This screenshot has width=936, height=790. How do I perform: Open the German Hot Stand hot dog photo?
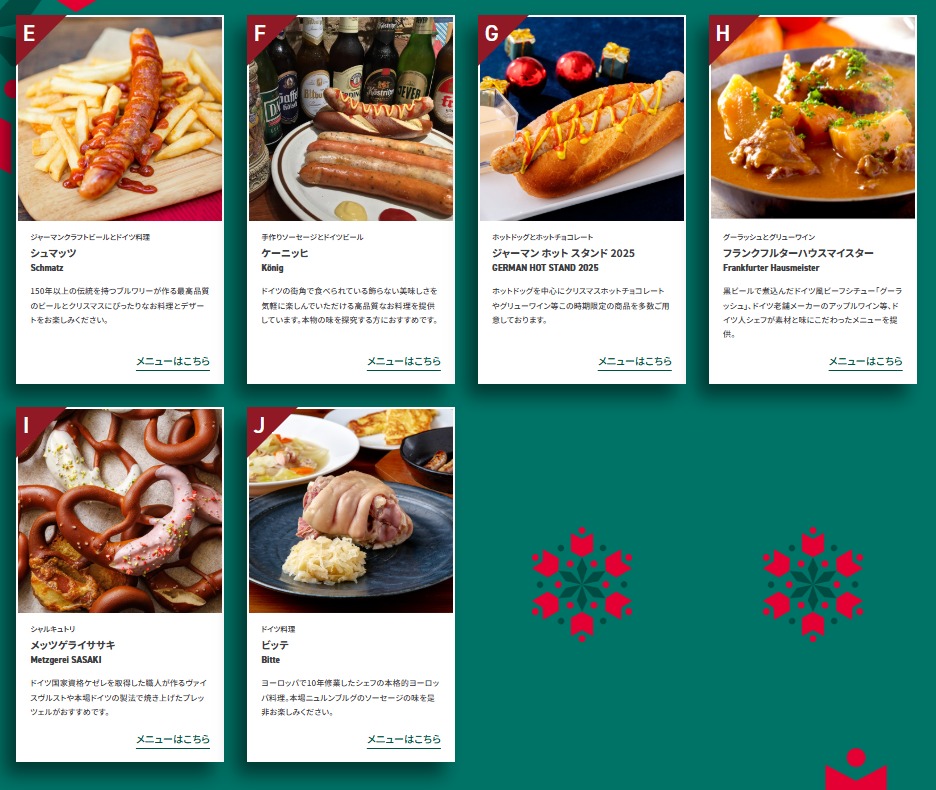582,119
